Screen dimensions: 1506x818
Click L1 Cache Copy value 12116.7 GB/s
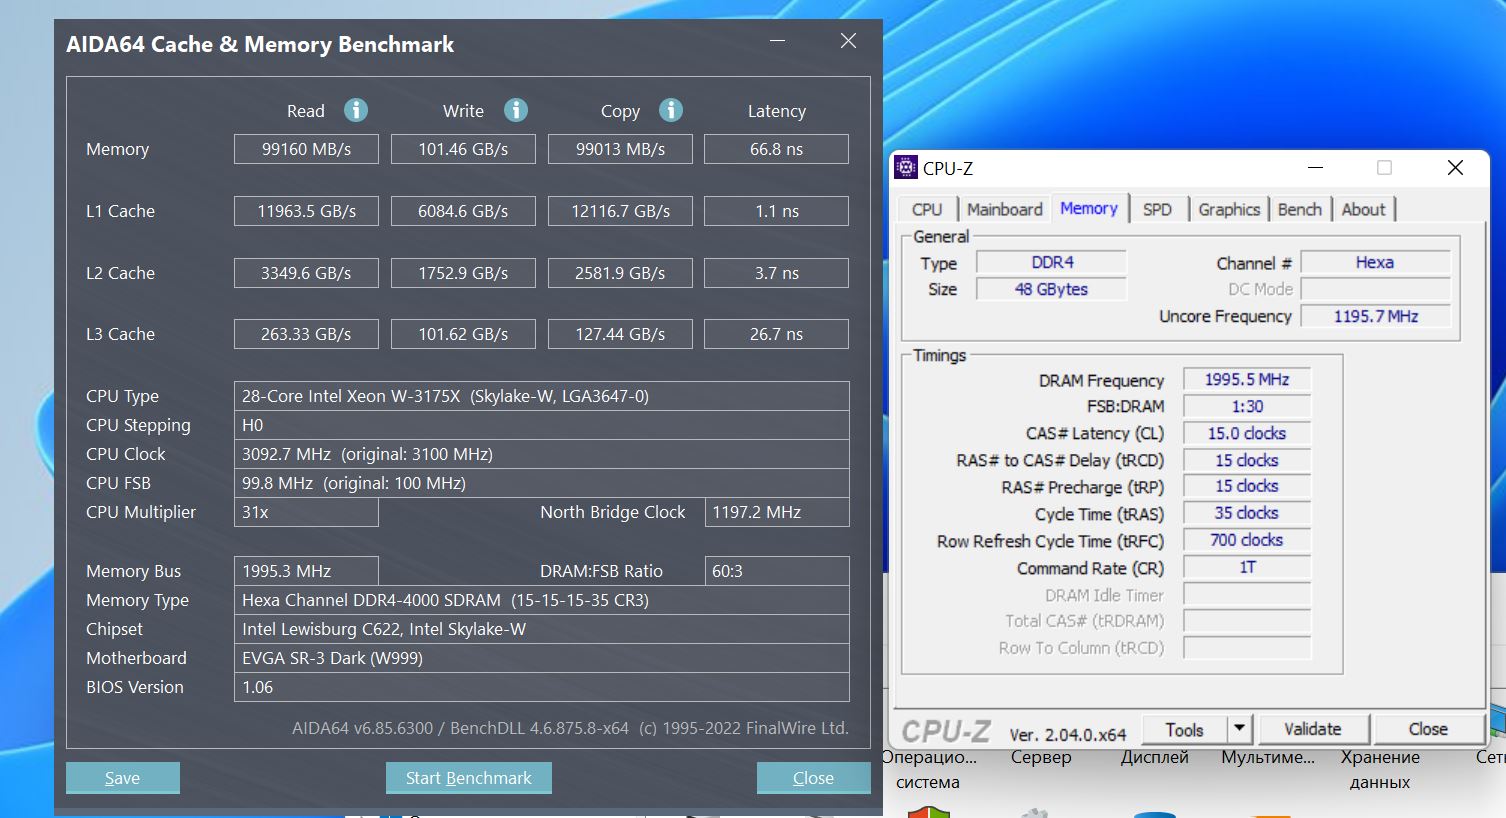(x=620, y=211)
